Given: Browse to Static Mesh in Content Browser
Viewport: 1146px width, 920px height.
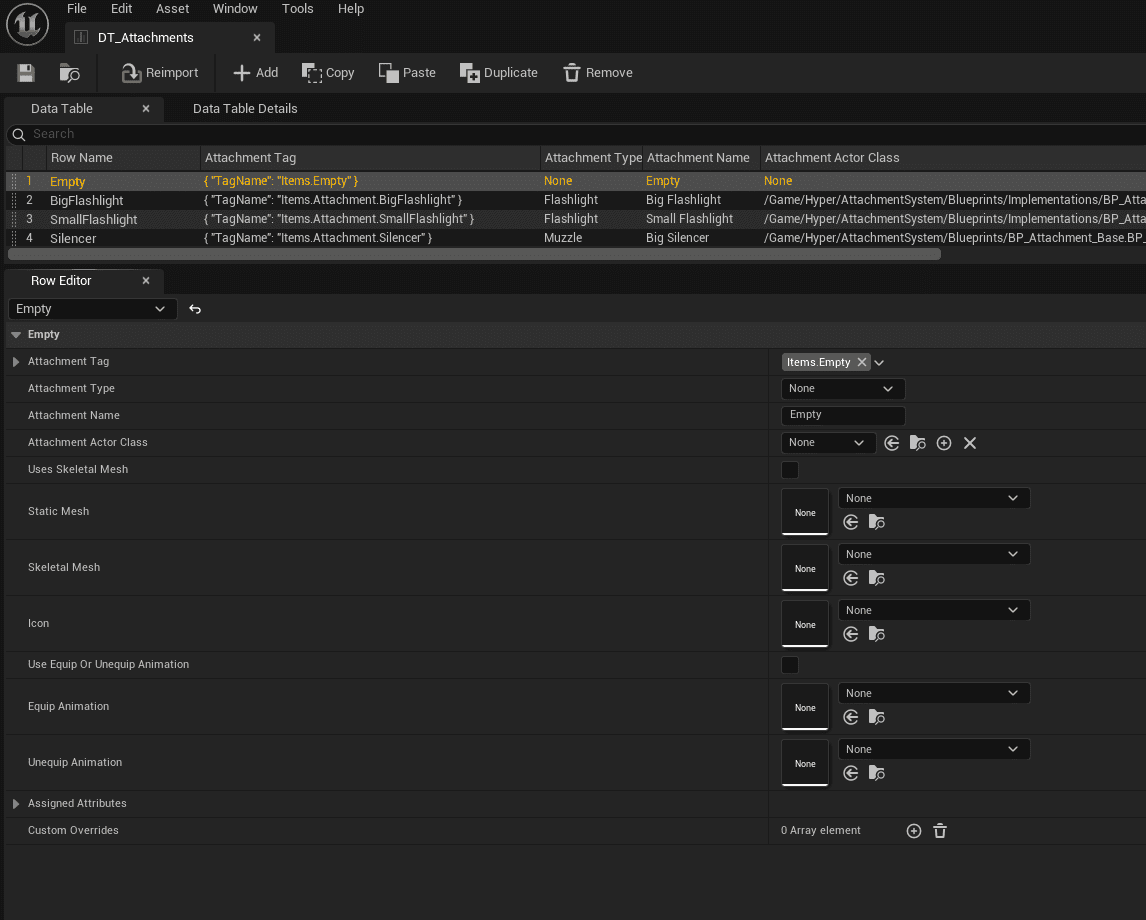Looking at the screenshot, I should pyautogui.click(x=876, y=522).
